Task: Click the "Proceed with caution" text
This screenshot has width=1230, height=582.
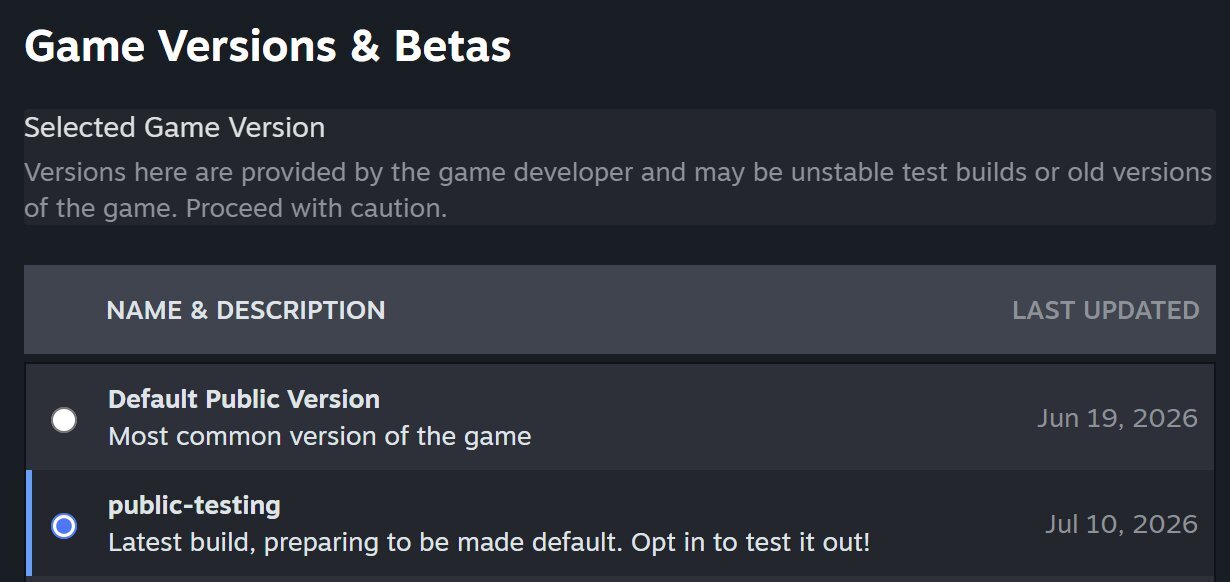Action: pyautogui.click(x=316, y=209)
